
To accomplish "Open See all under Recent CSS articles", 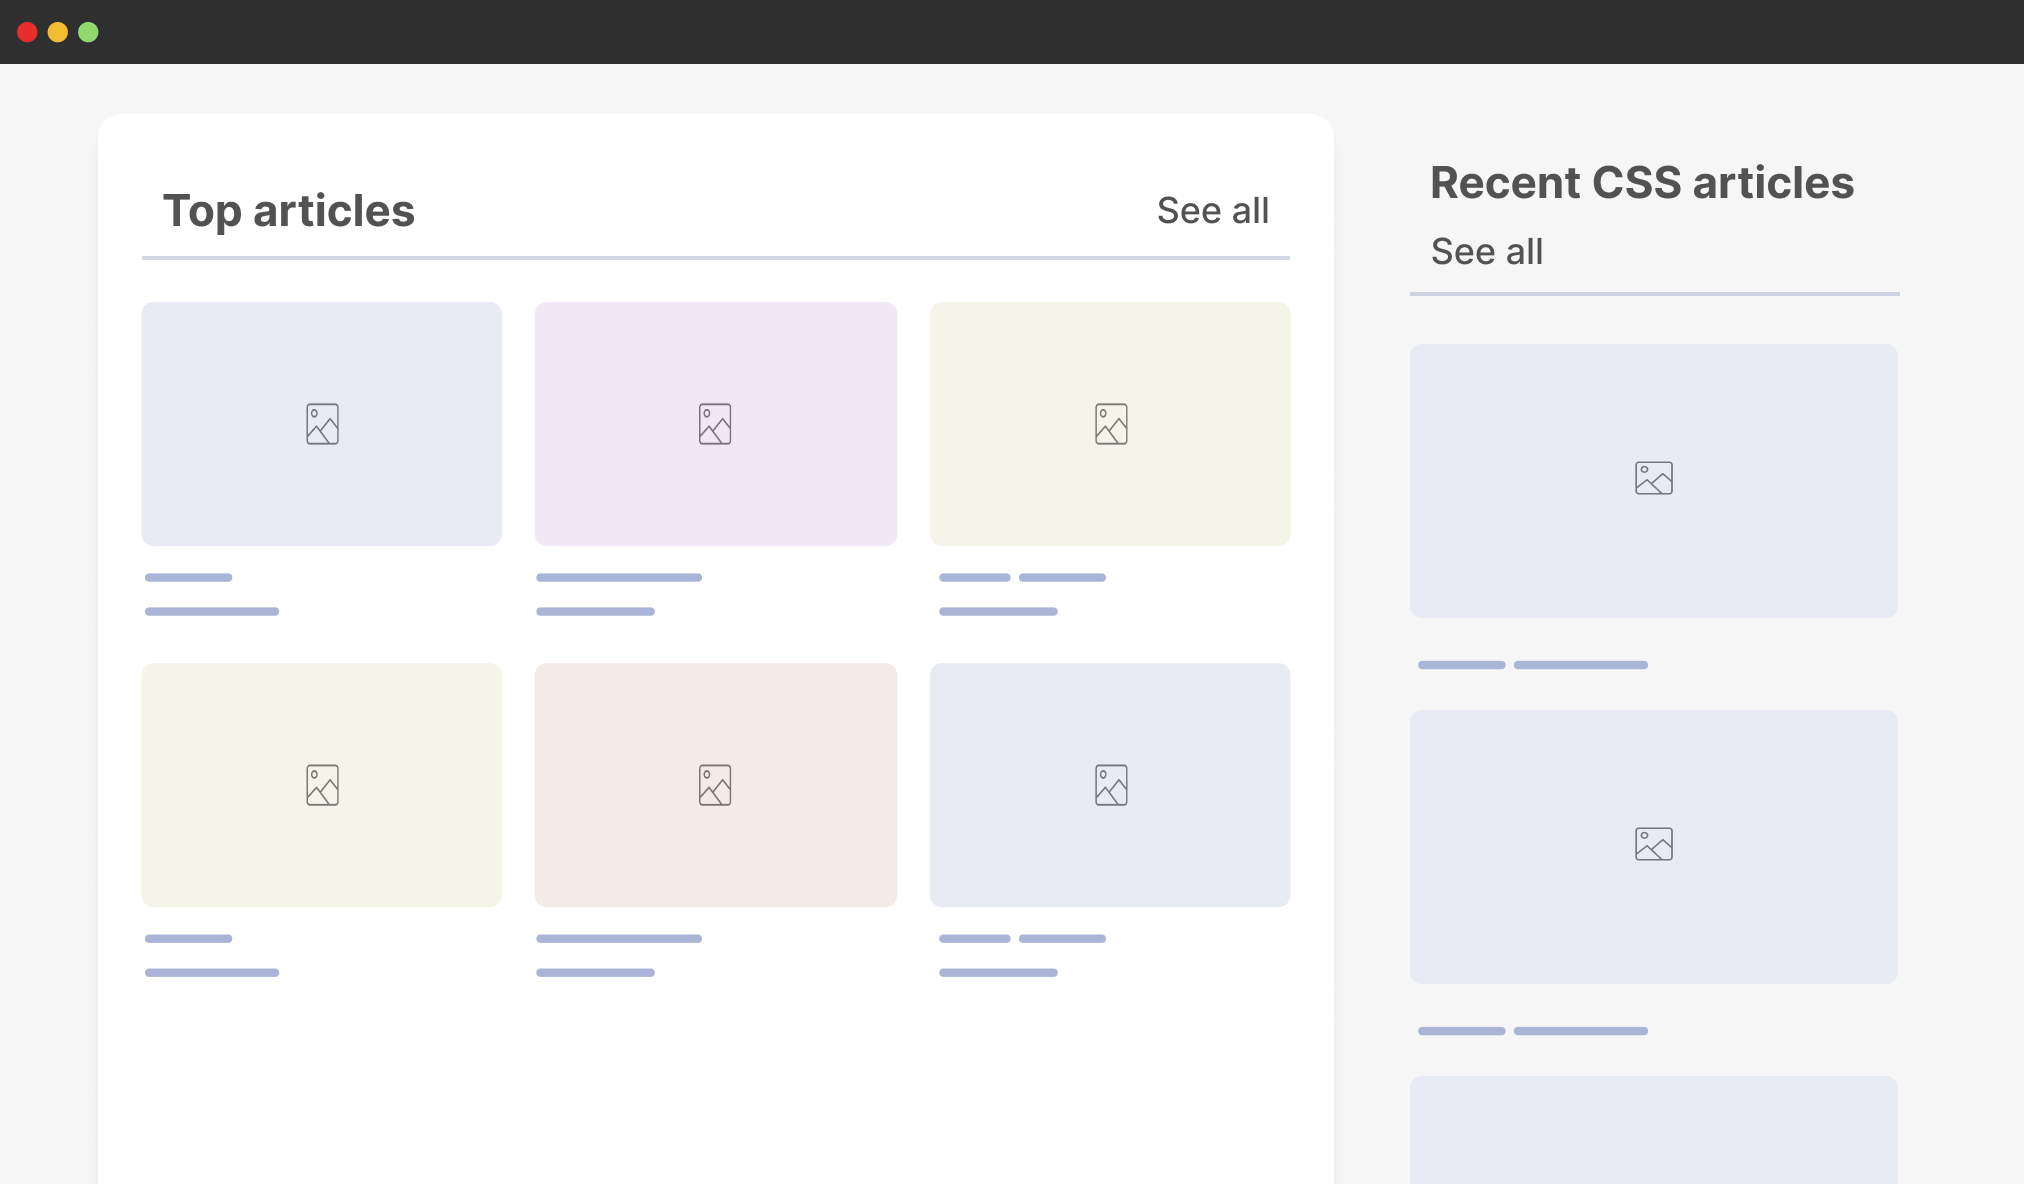I will coord(1486,252).
